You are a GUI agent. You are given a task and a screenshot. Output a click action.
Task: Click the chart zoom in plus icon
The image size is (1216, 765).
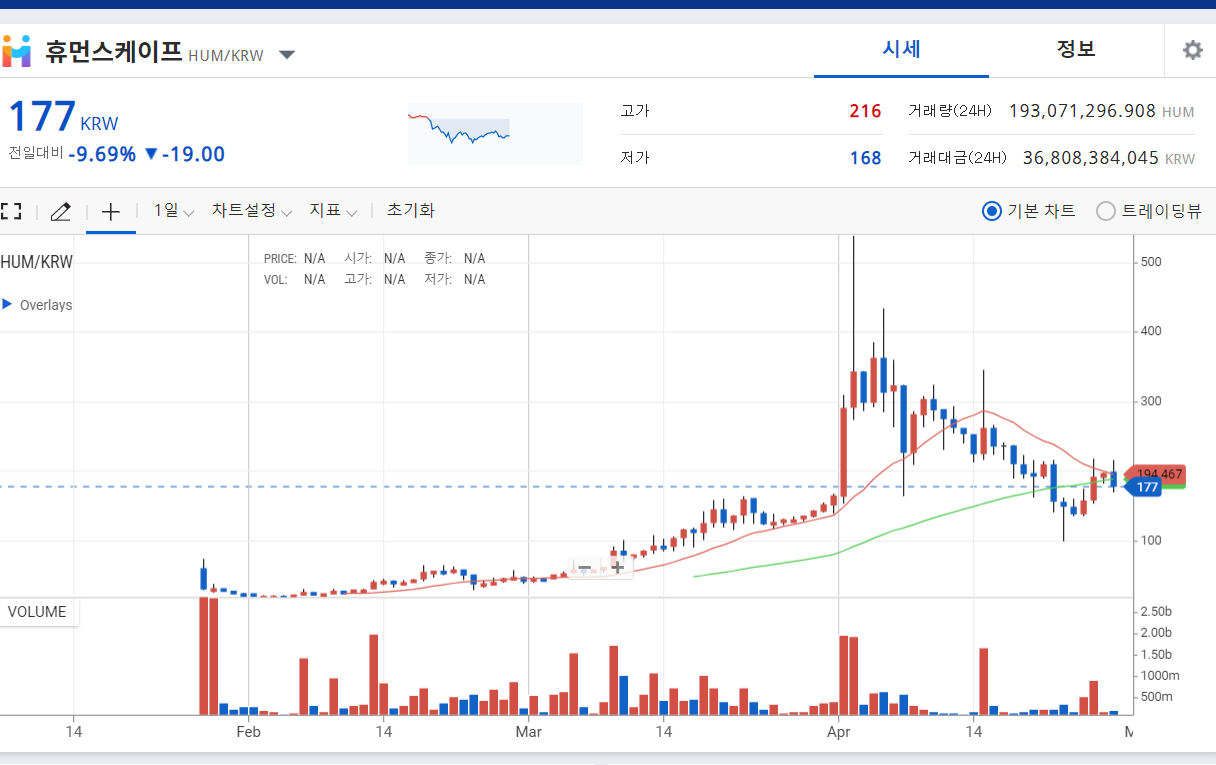(x=617, y=568)
